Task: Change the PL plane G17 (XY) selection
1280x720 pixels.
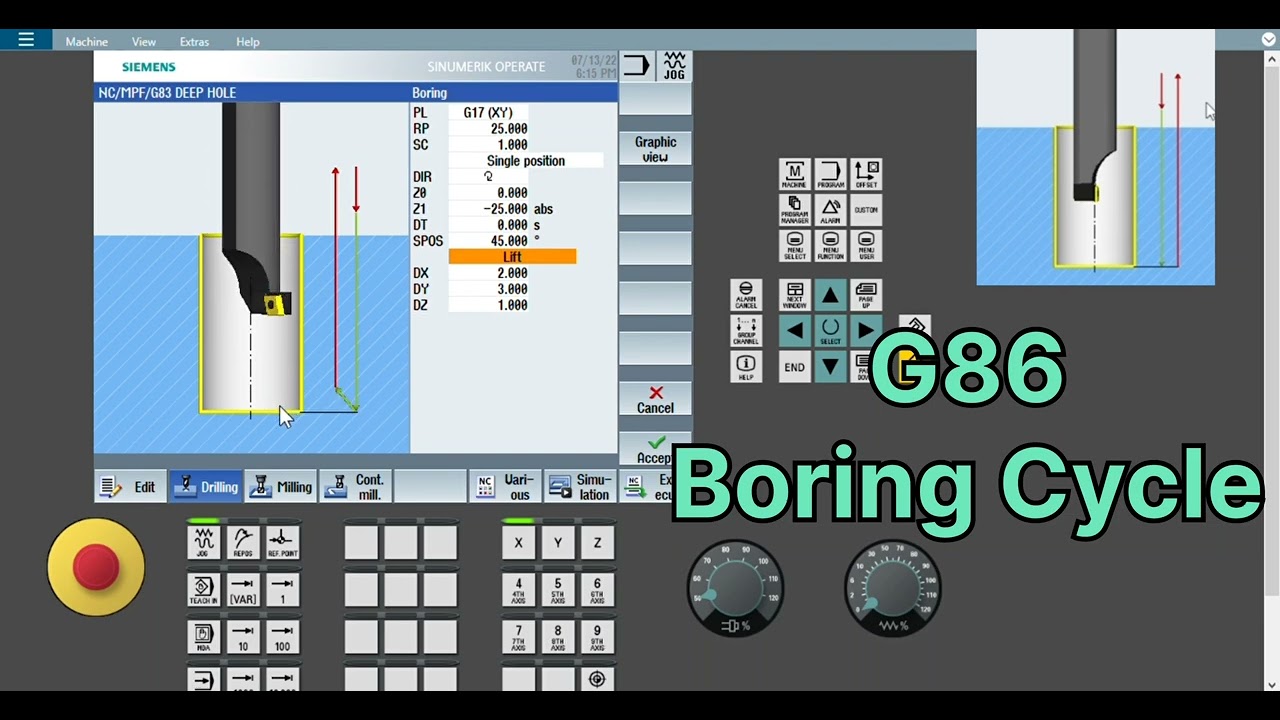Action: point(489,113)
